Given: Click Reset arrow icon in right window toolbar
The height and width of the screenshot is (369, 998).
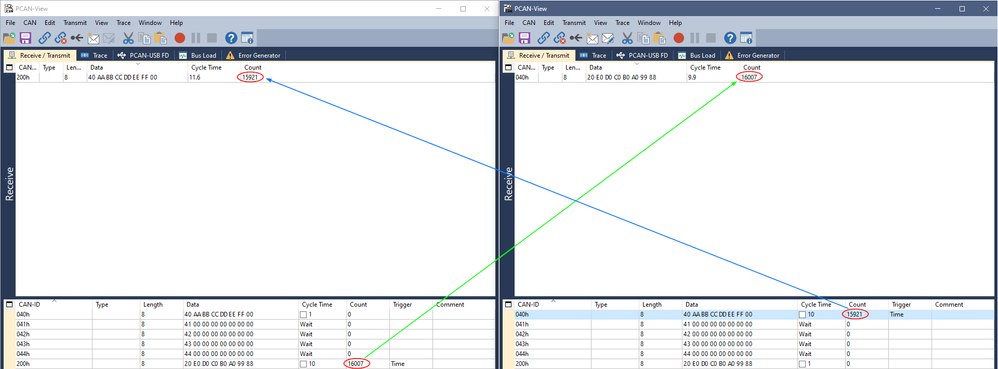Looking at the screenshot, I should (x=576, y=38).
